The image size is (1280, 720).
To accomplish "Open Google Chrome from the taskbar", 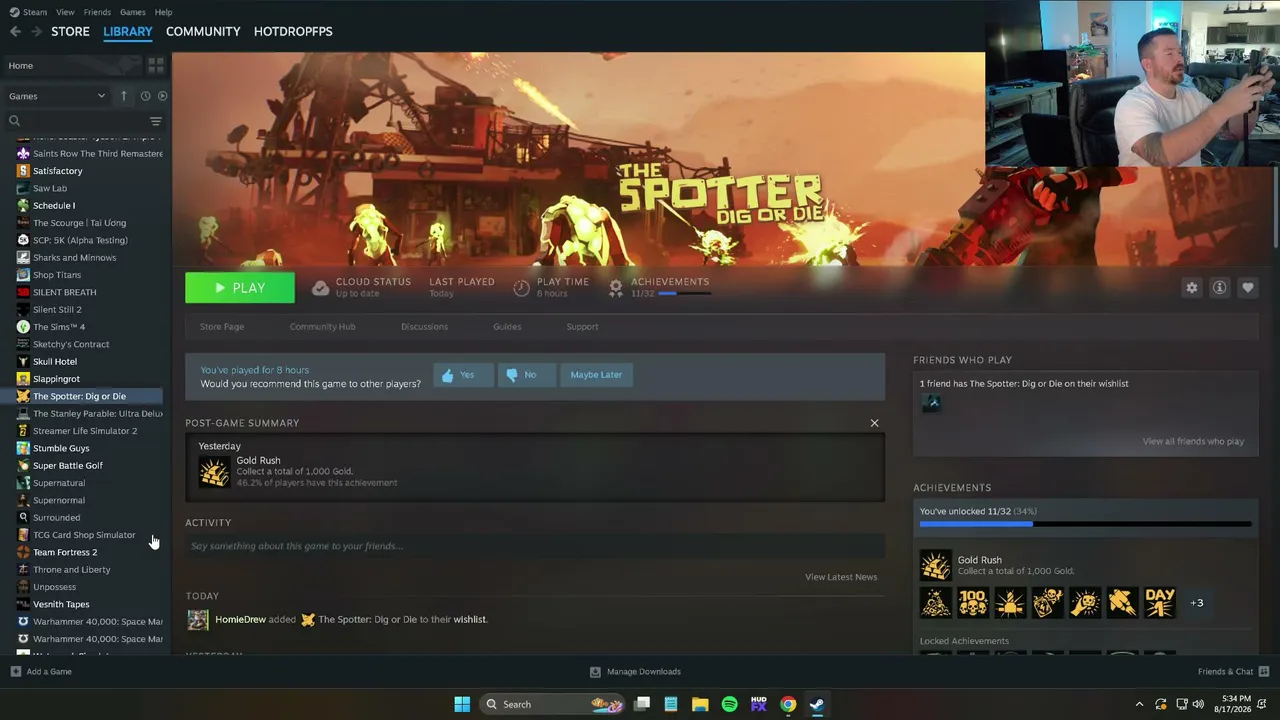I will [x=788, y=704].
